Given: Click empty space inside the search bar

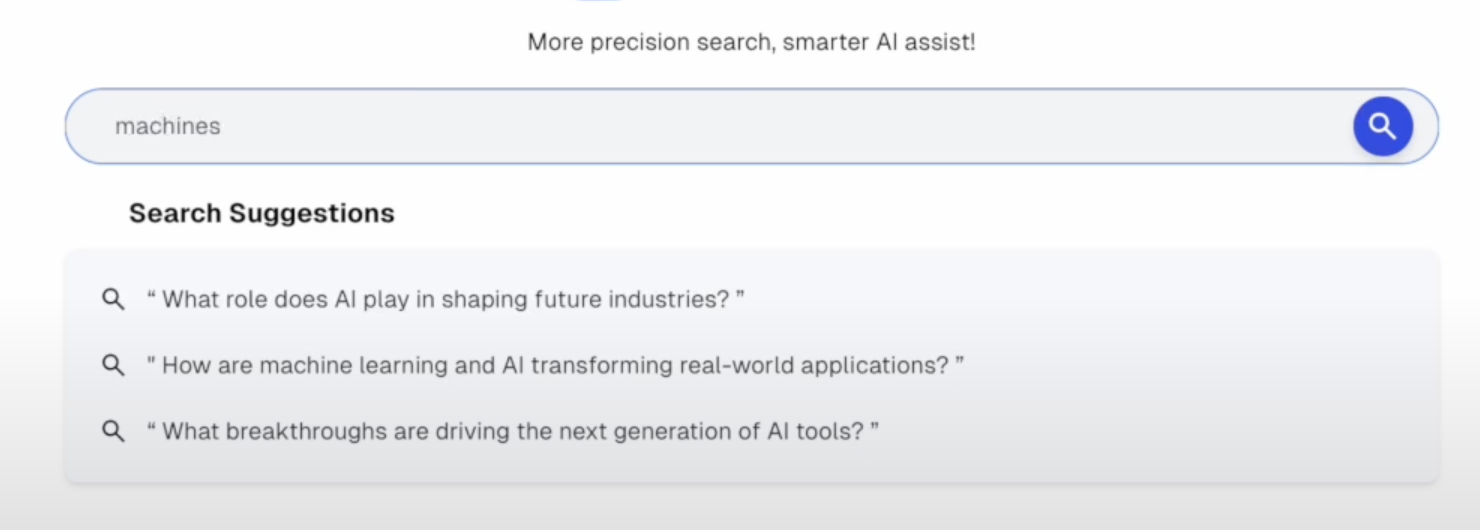Looking at the screenshot, I should (780, 126).
